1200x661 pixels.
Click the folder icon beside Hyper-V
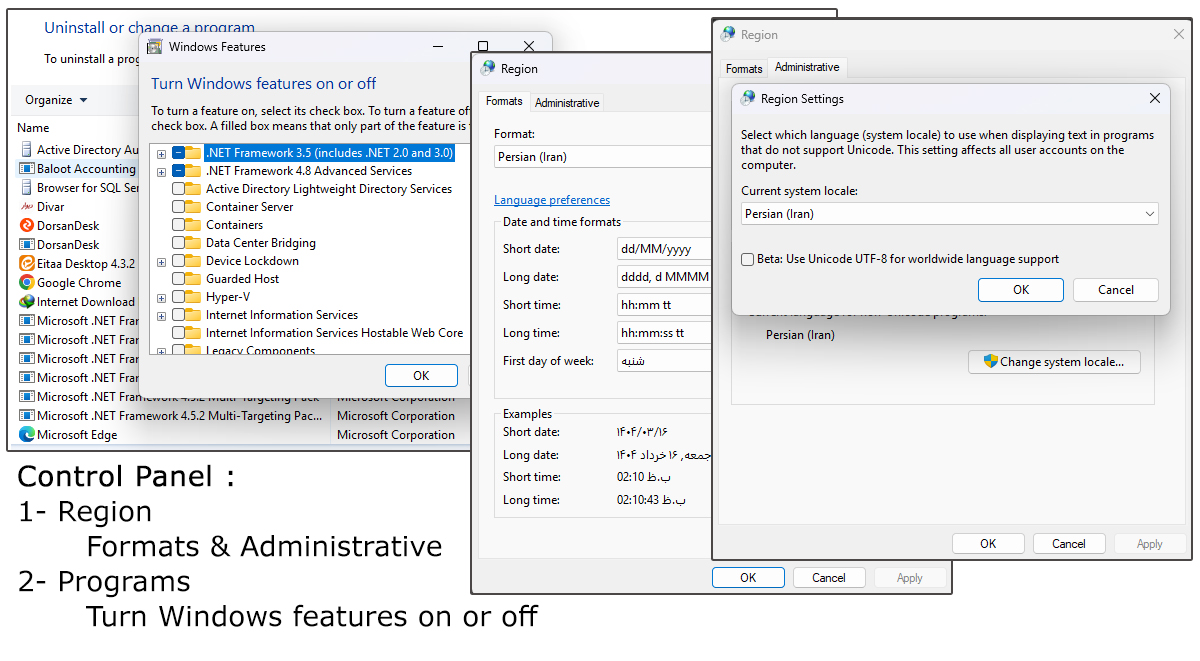194,297
